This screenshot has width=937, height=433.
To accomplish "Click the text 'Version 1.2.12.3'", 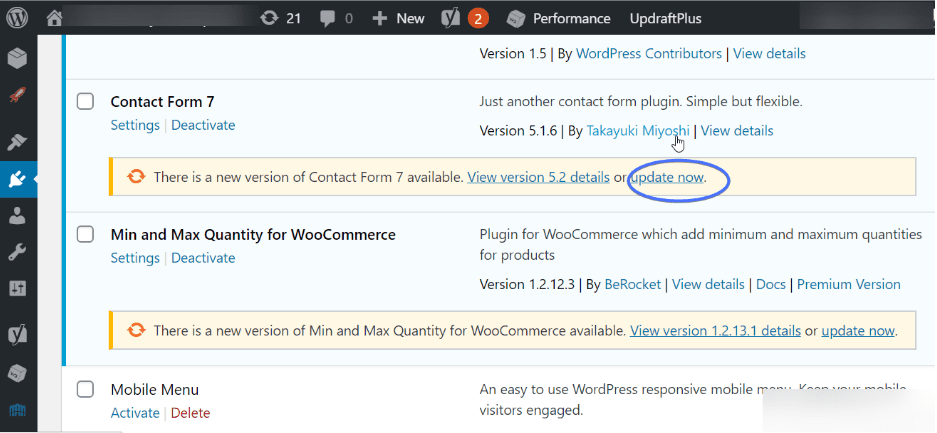I will click(x=527, y=284).
